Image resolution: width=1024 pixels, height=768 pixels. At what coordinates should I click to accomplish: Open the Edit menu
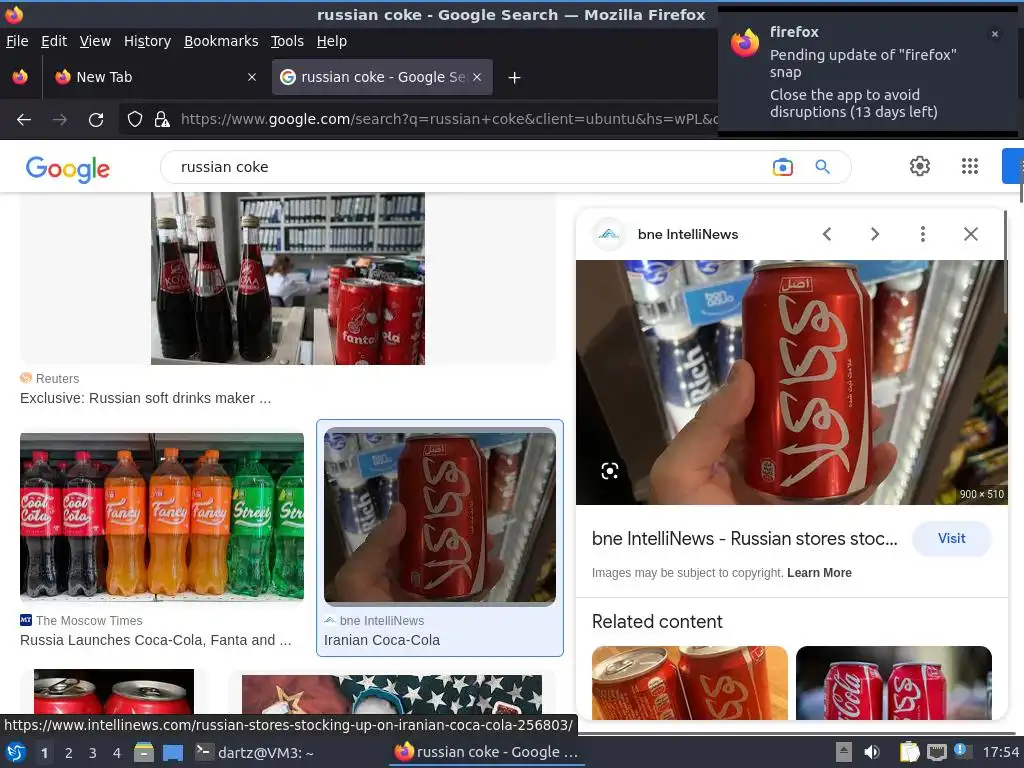point(54,41)
